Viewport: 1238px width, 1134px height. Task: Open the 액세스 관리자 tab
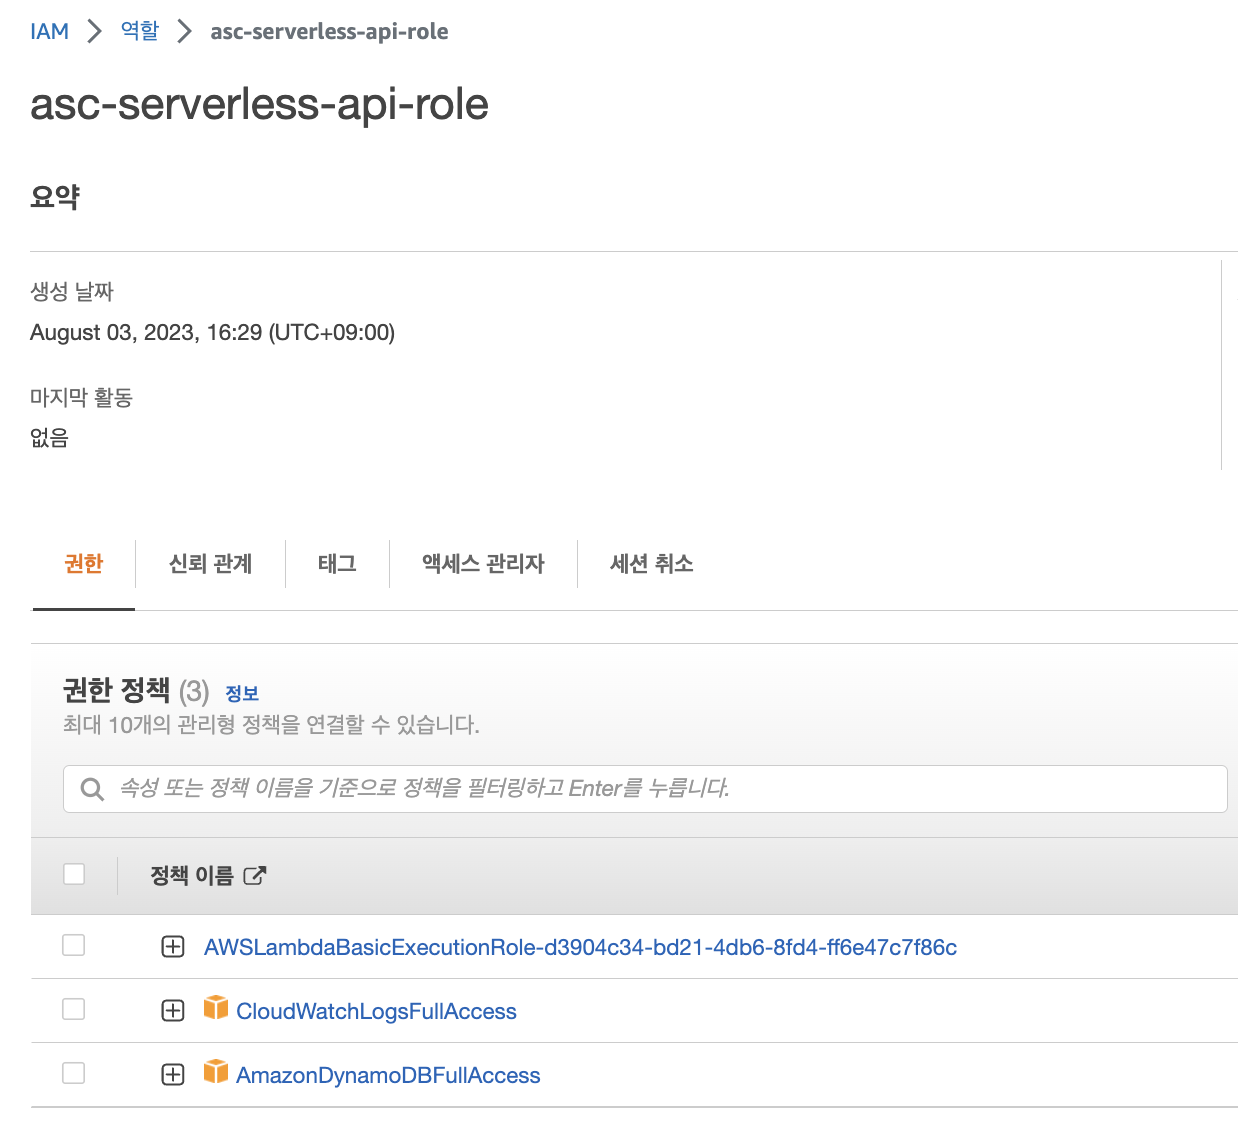pyautogui.click(x=483, y=564)
